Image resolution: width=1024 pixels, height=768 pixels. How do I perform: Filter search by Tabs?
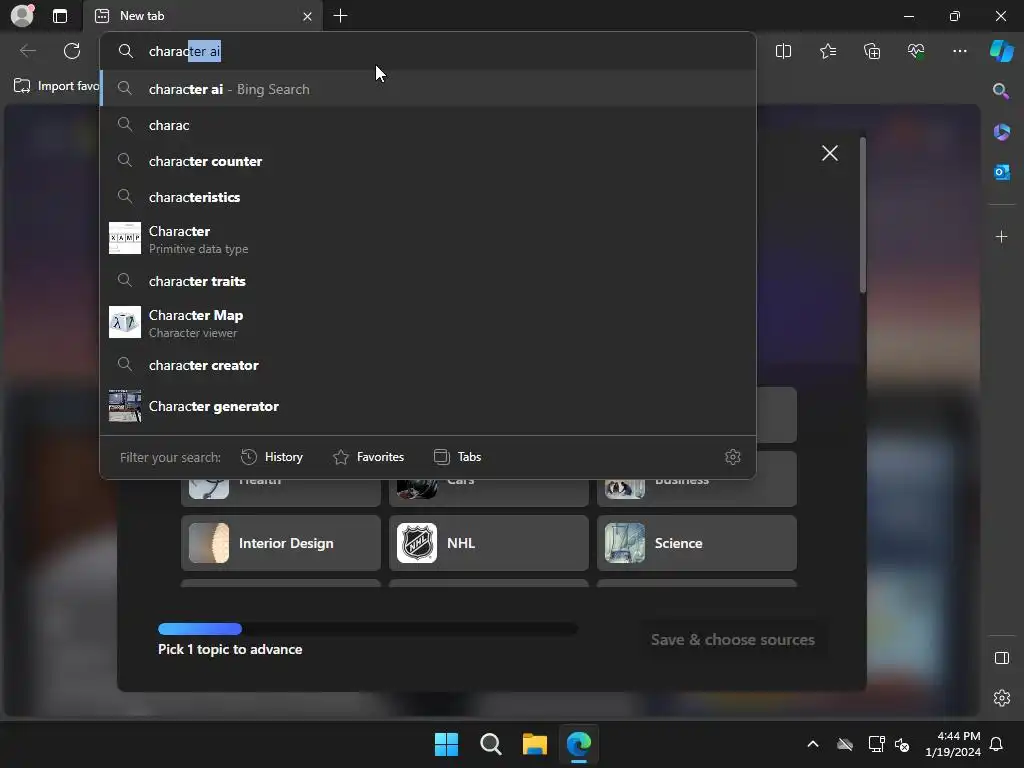point(457,457)
